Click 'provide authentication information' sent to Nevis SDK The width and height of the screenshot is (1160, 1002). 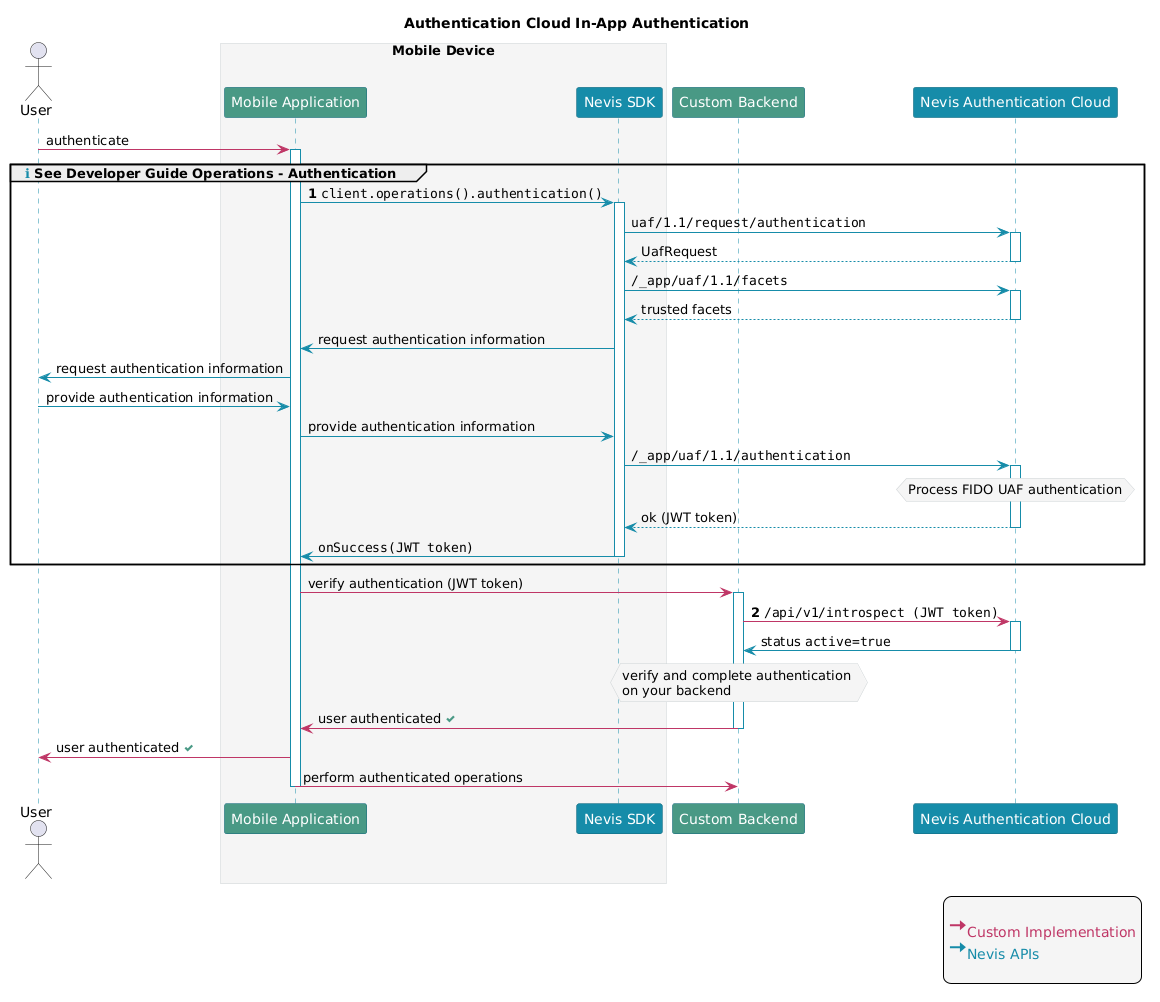click(x=421, y=427)
